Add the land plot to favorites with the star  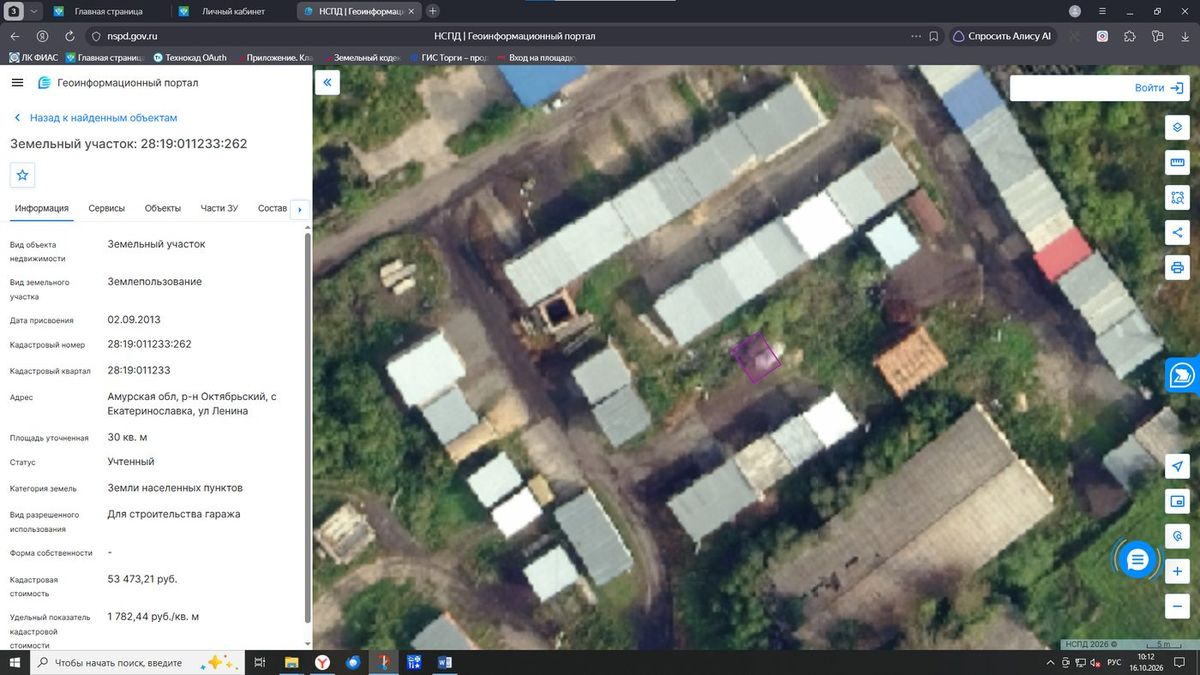(23, 175)
